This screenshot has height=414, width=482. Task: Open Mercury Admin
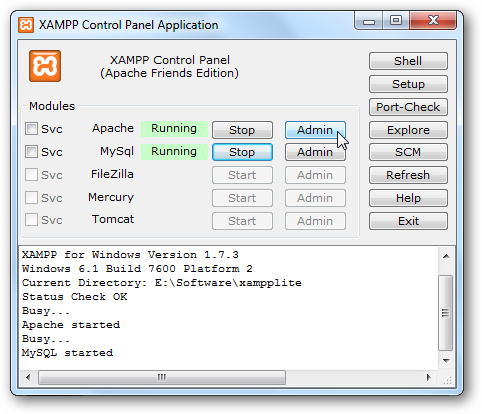[x=315, y=198]
